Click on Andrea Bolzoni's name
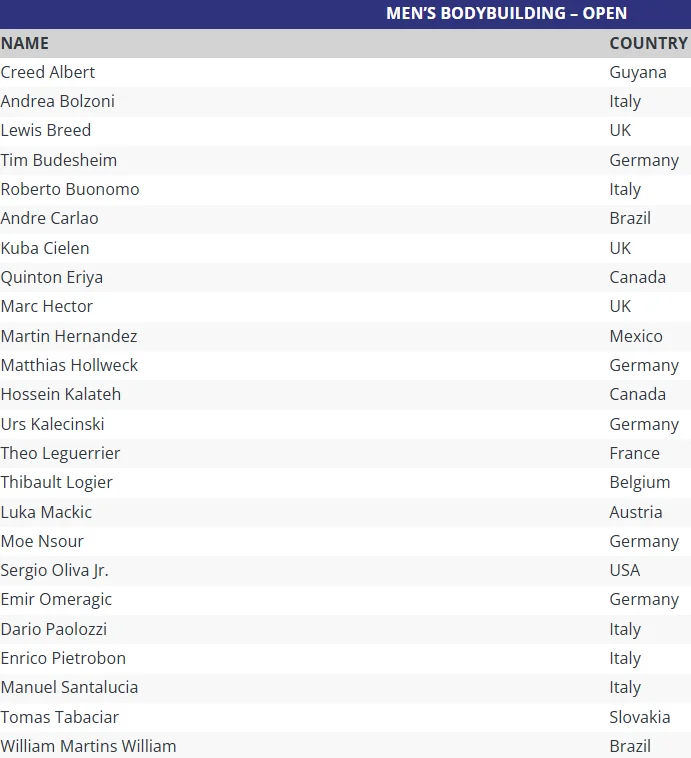The height and width of the screenshot is (758, 691). coord(58,101)
